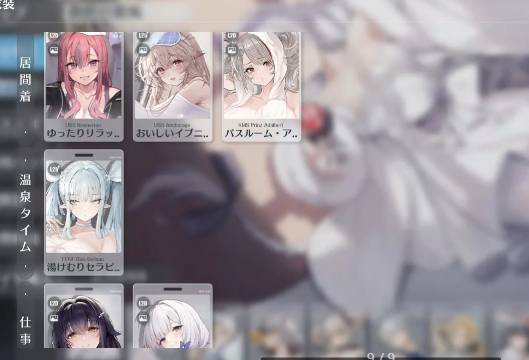The width and height of the screenshot is (529, 360).
Task: Click the L2D badge on おいしいイブニ.. card
Action: [x=143, y=35]
